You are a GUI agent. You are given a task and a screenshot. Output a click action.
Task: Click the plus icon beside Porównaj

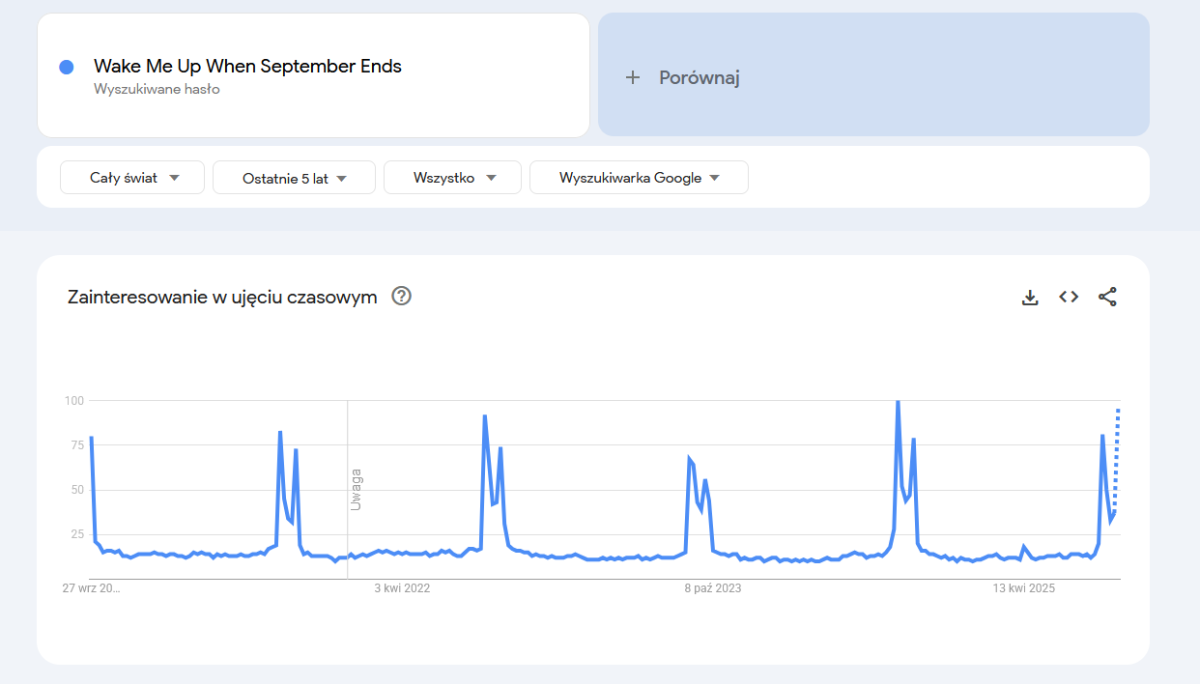(x=632, y=78)
